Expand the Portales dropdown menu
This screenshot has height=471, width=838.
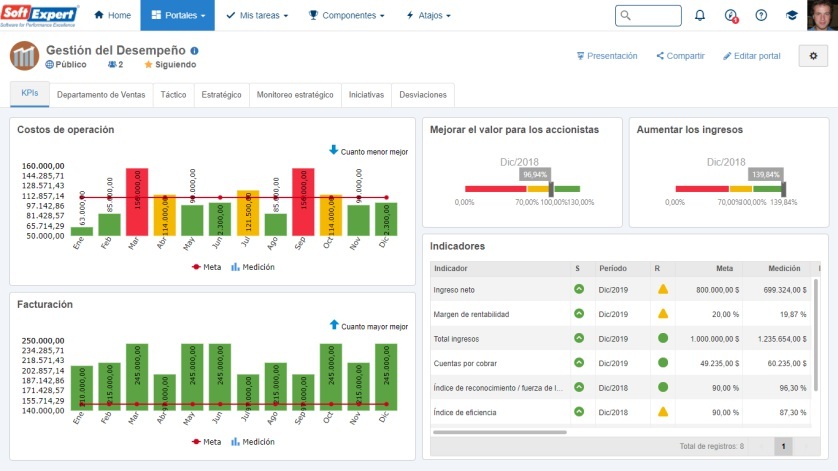[176, 16]
